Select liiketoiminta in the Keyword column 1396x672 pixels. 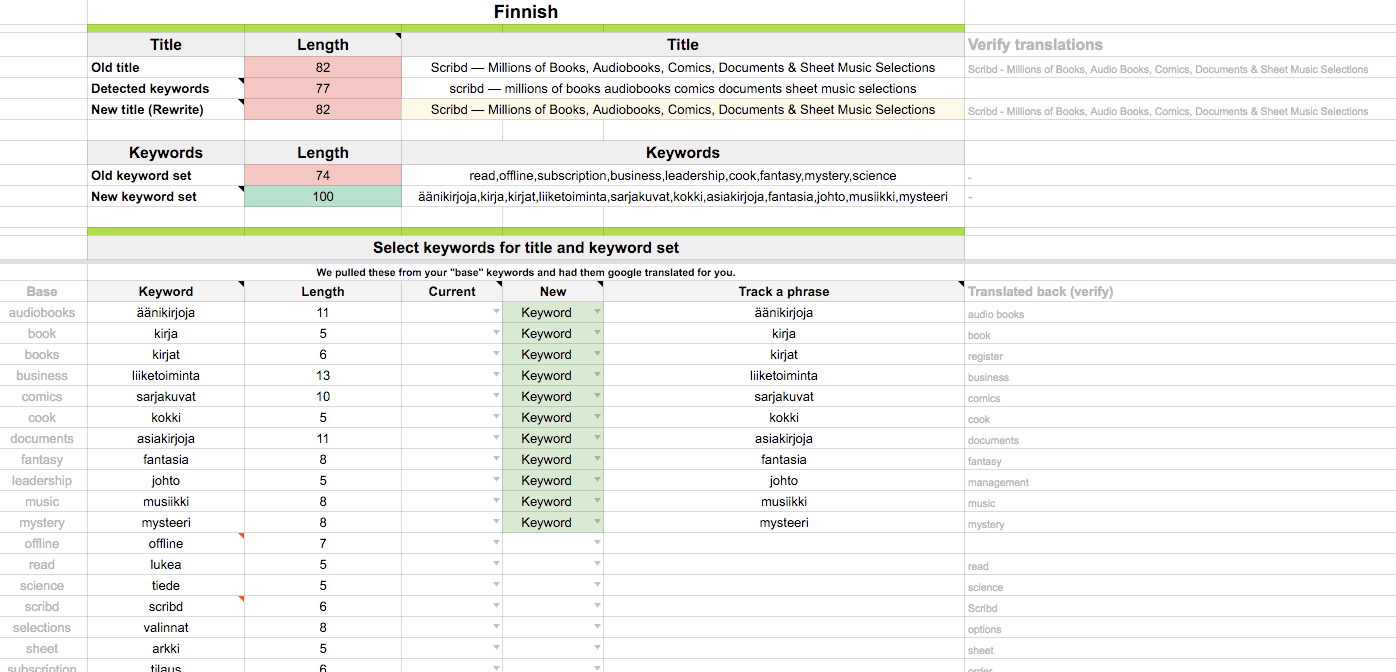click(x=166, y=375)
